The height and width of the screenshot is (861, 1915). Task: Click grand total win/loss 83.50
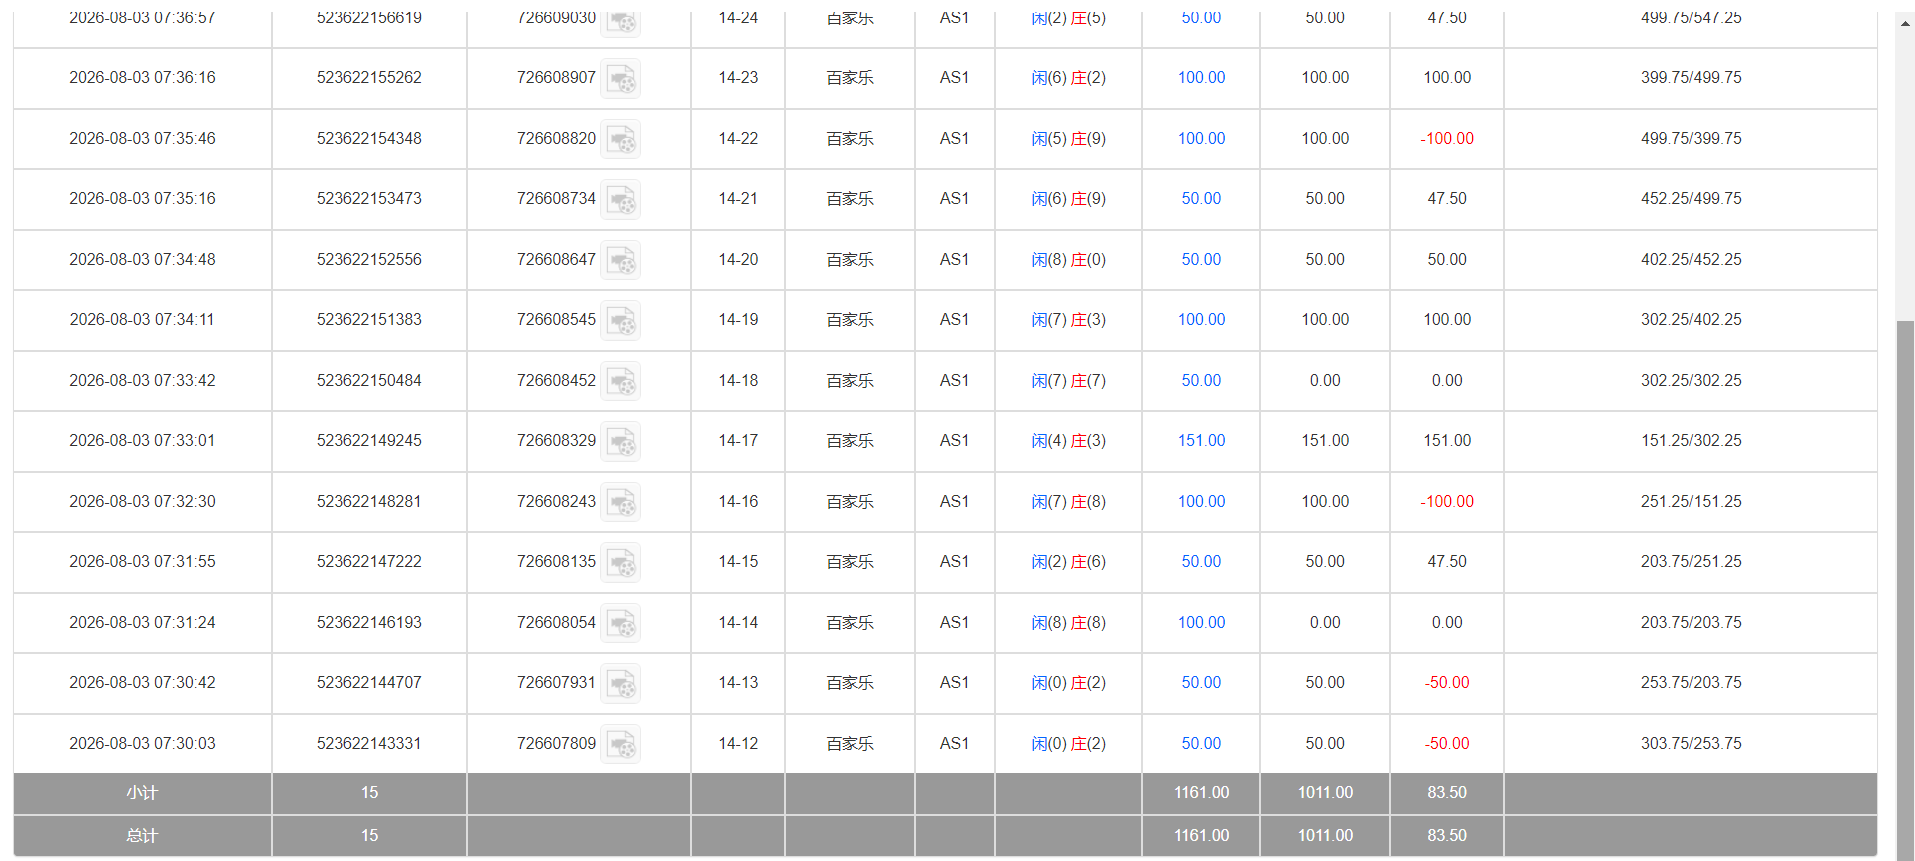coord(1447,836)
